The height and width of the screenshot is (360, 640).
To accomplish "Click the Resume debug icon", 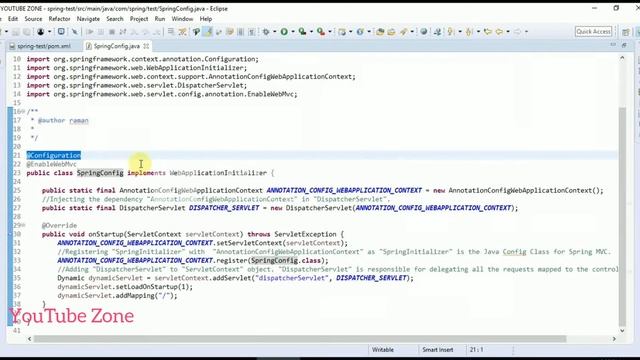I will [x=90, y=31].
